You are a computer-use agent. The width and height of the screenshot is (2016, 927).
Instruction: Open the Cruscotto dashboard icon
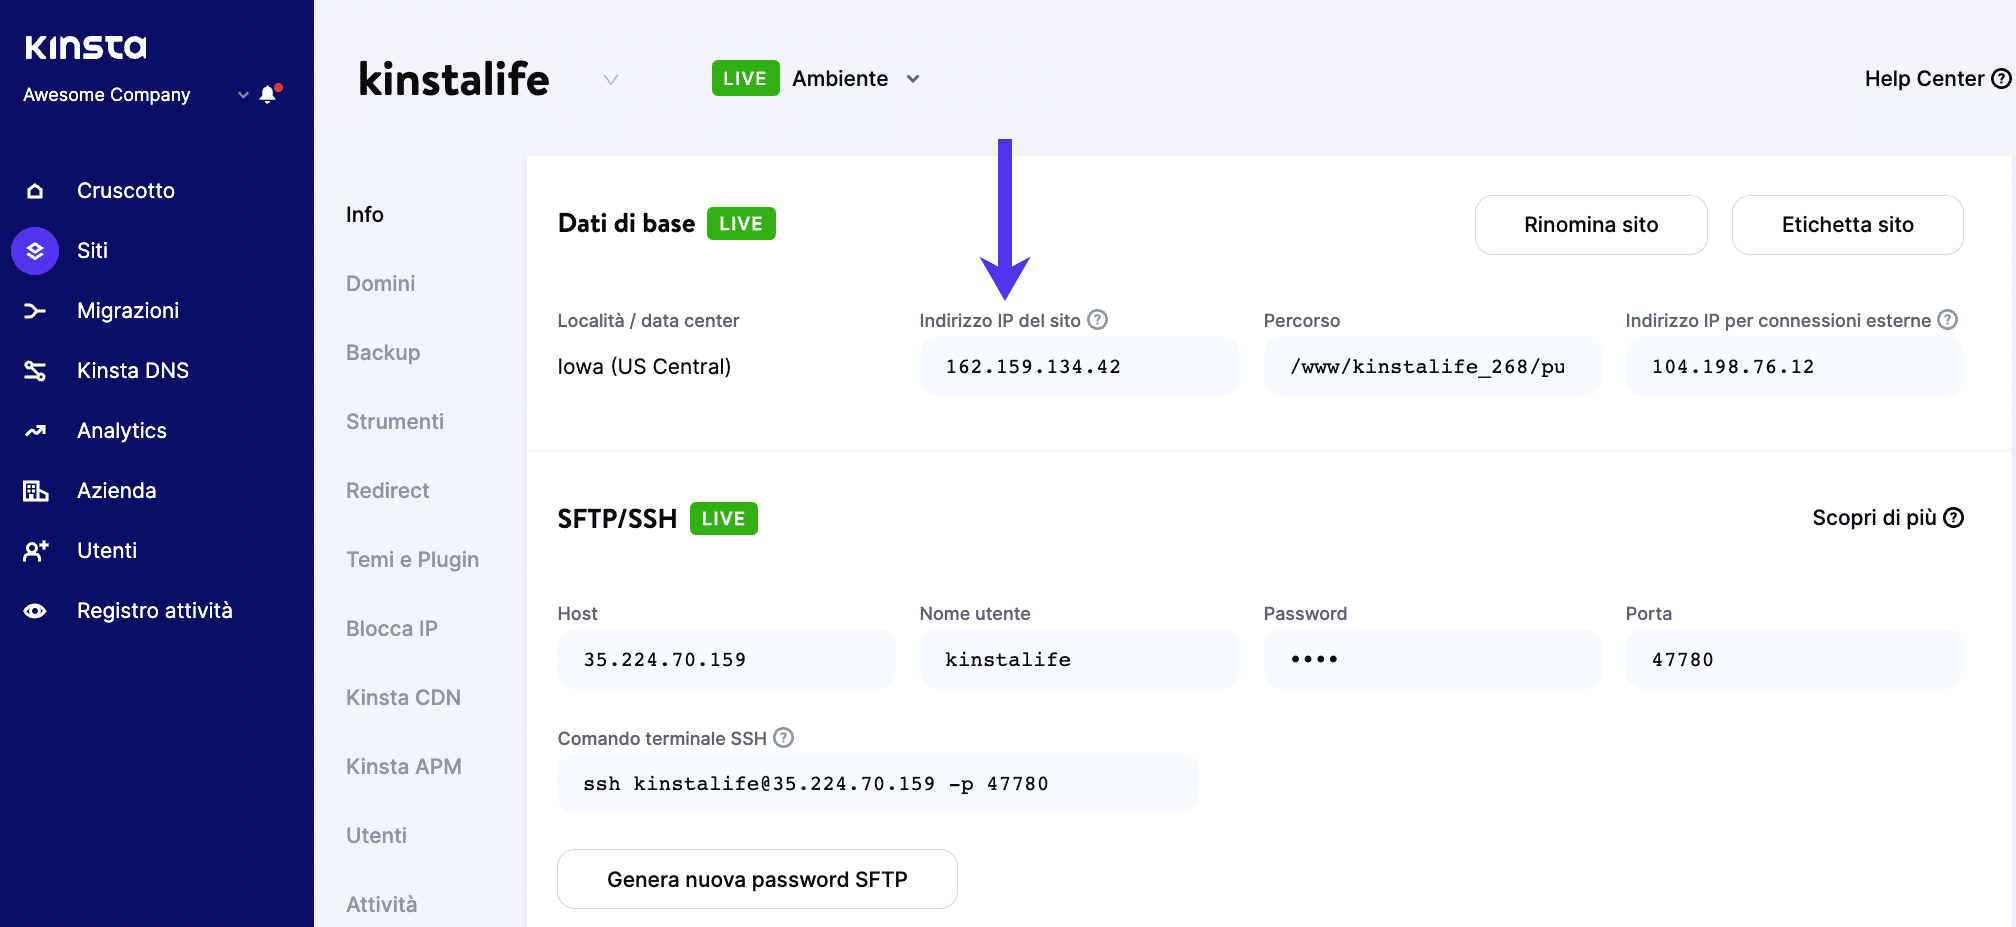[34, 190]
